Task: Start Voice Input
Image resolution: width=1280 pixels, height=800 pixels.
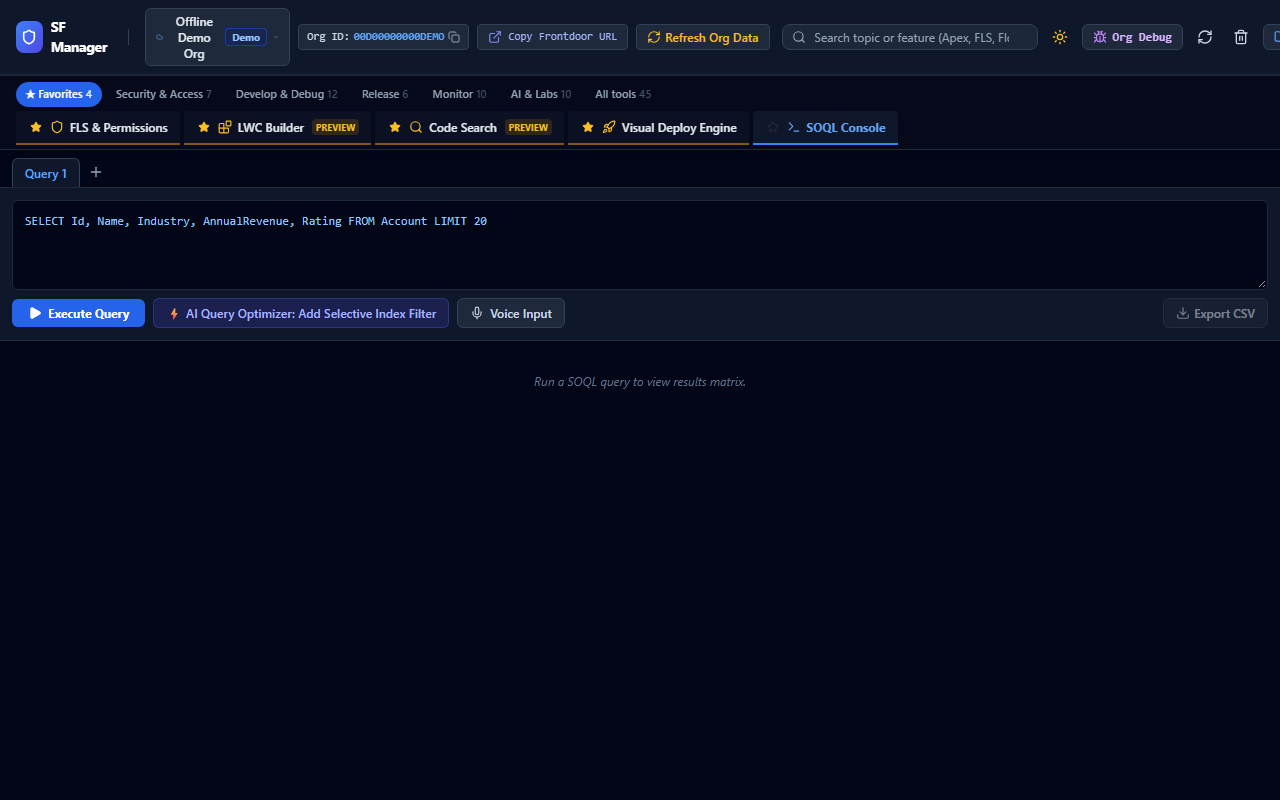Action: (x=511, y=313)
